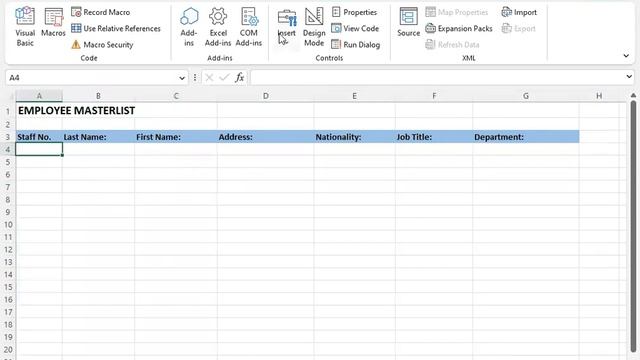Select the First Name: header cell
The image size is (640, 360).
176,137
